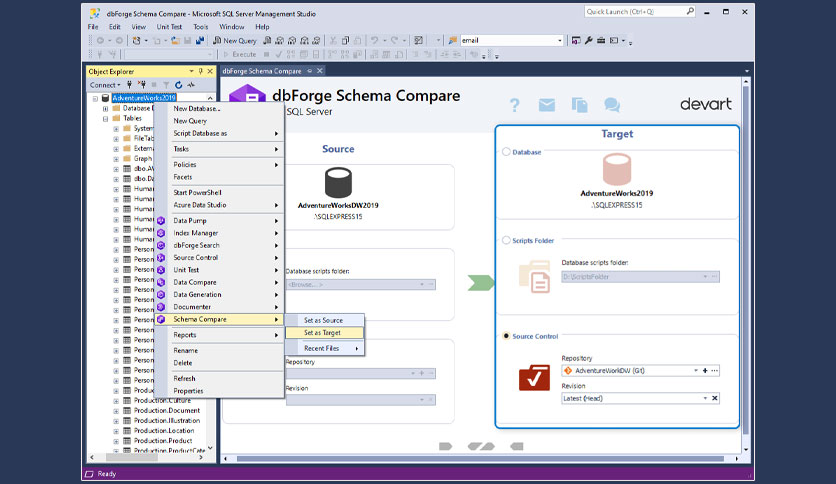Choose Start PowerShell in context menu

(x=219, y=192)
